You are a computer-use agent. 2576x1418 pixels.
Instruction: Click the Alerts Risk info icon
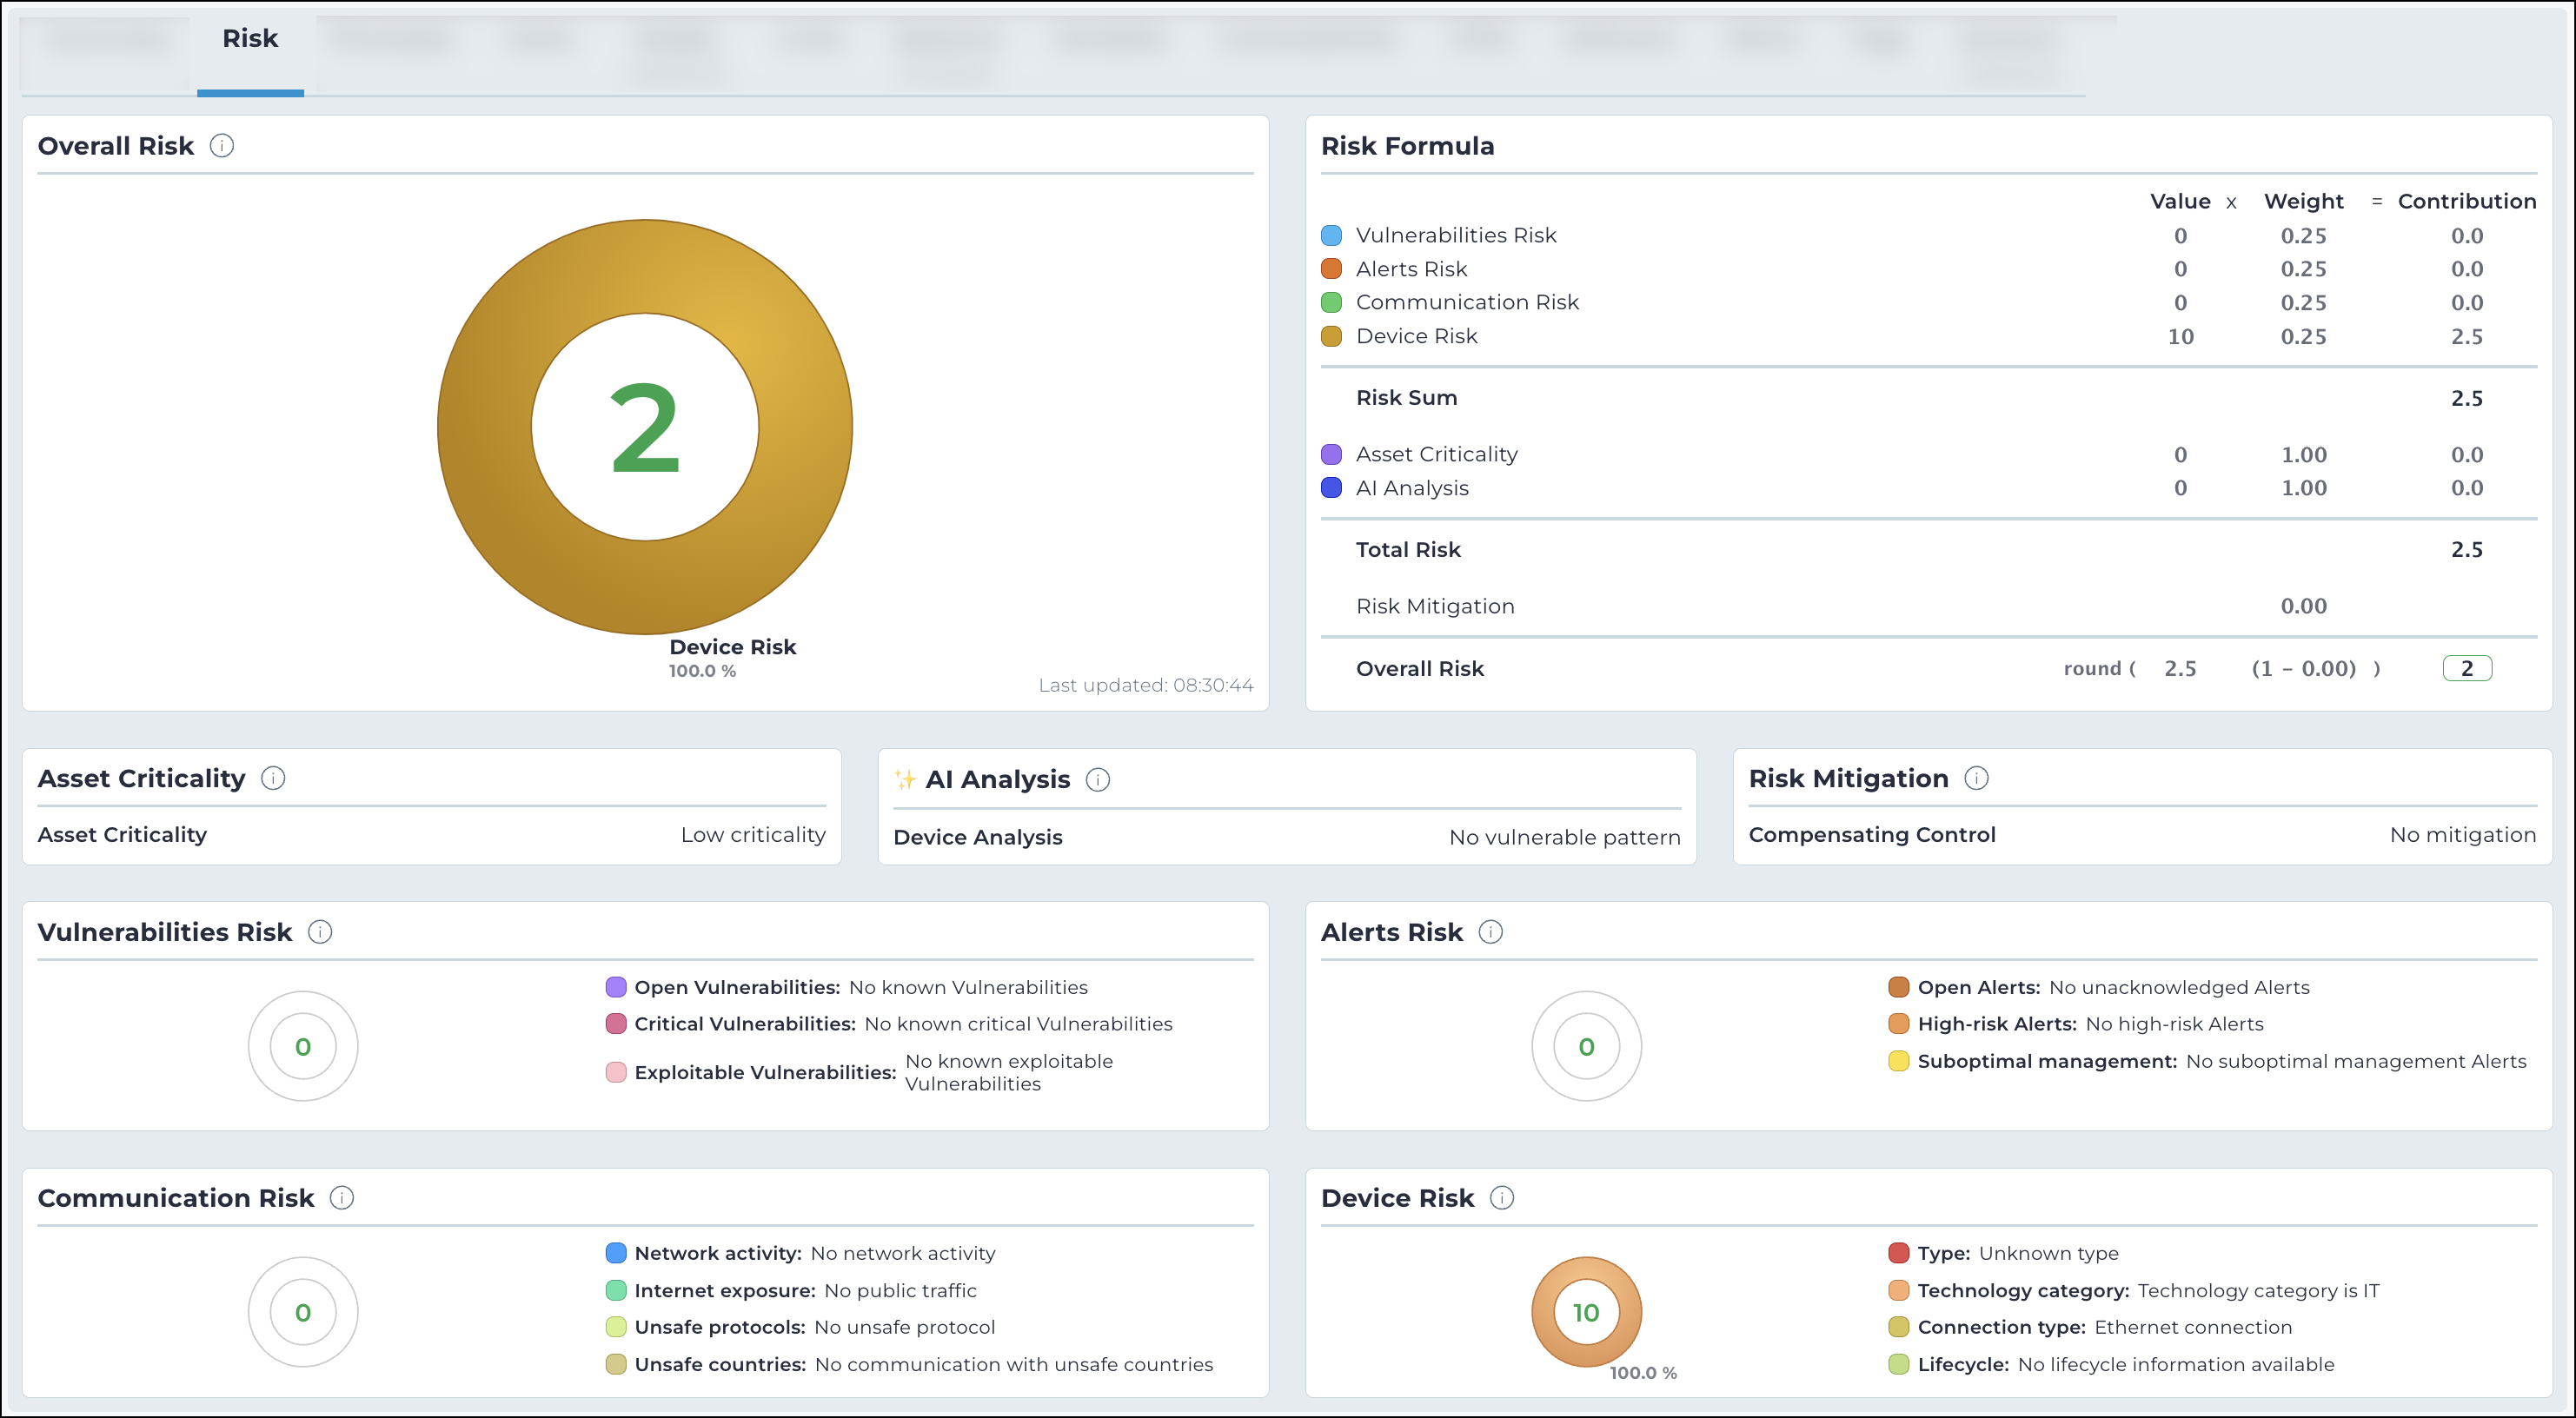[1490, 932]
